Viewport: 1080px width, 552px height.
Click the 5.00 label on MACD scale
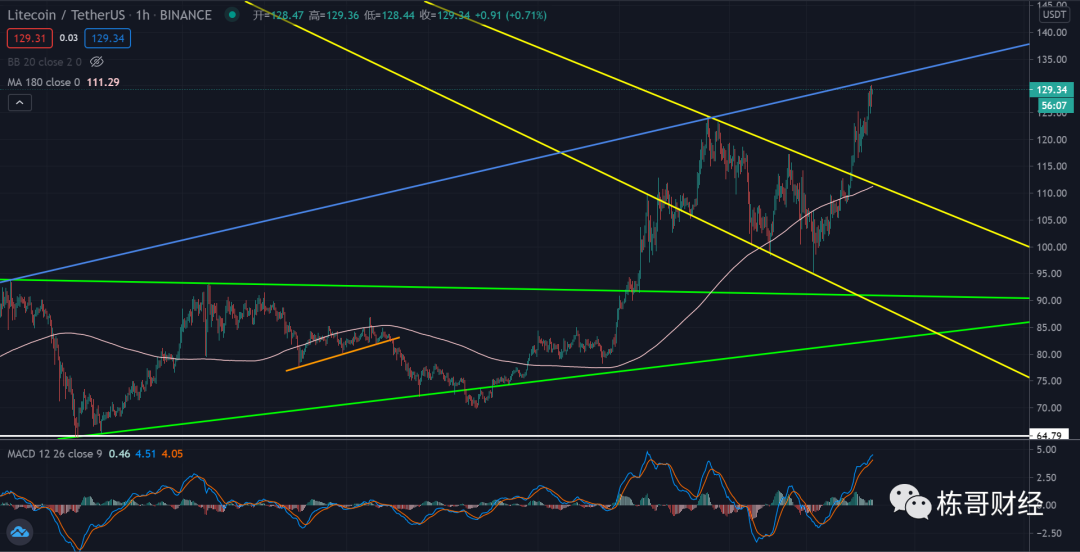tap(1046, 451)
